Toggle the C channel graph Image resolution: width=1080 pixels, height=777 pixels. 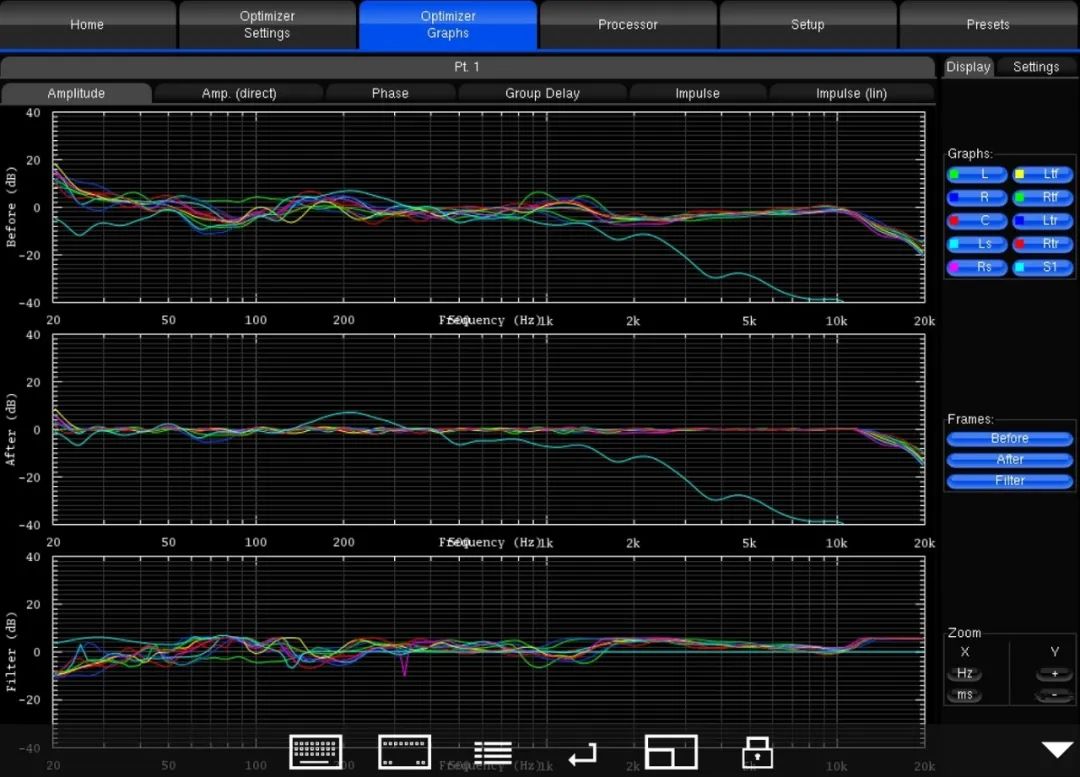(x=977, y=221)
